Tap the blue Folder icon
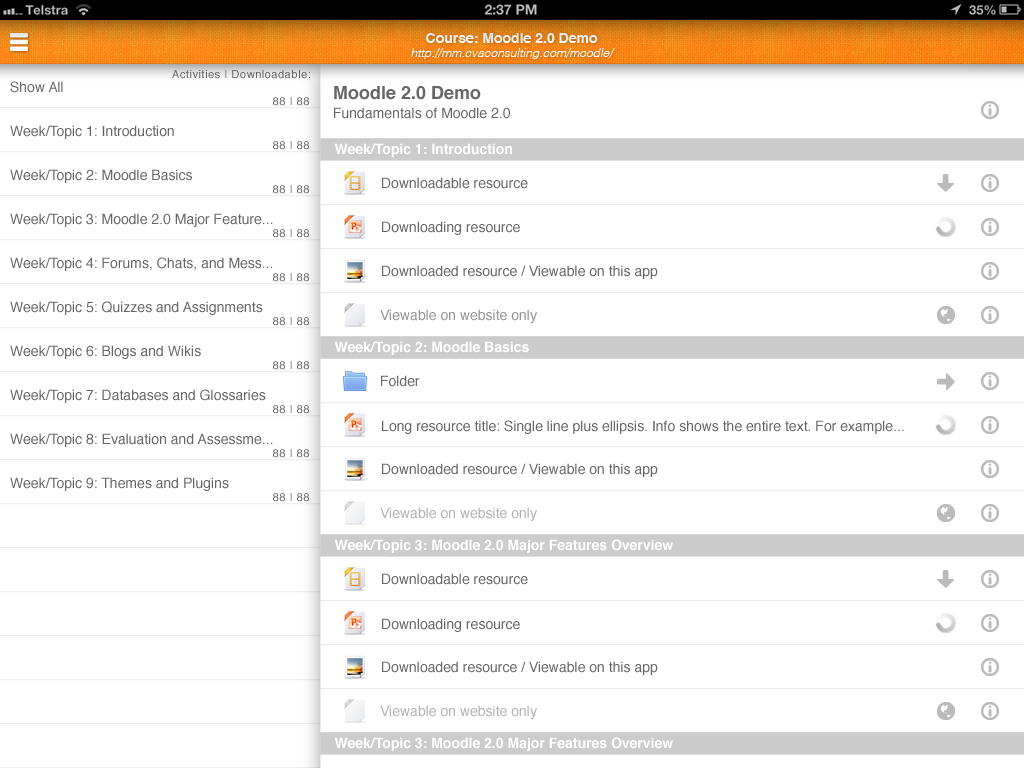 [355, 381]
